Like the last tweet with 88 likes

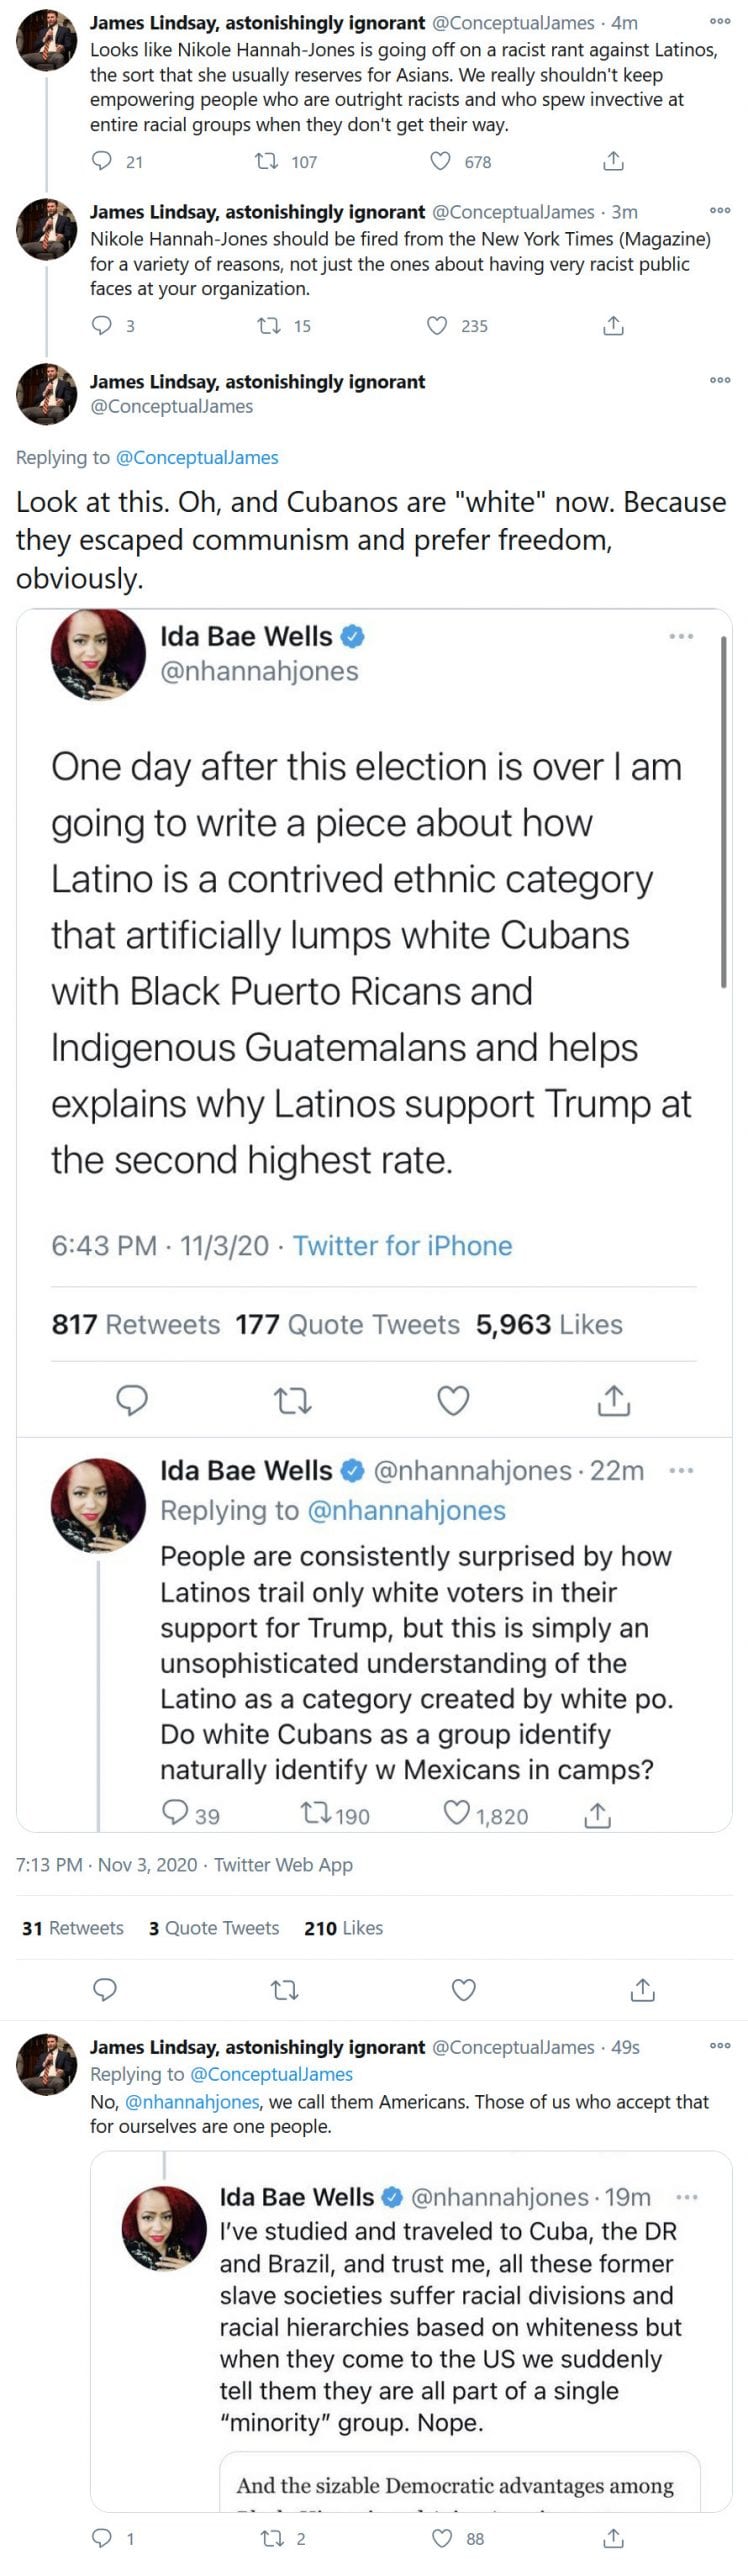440,2538
